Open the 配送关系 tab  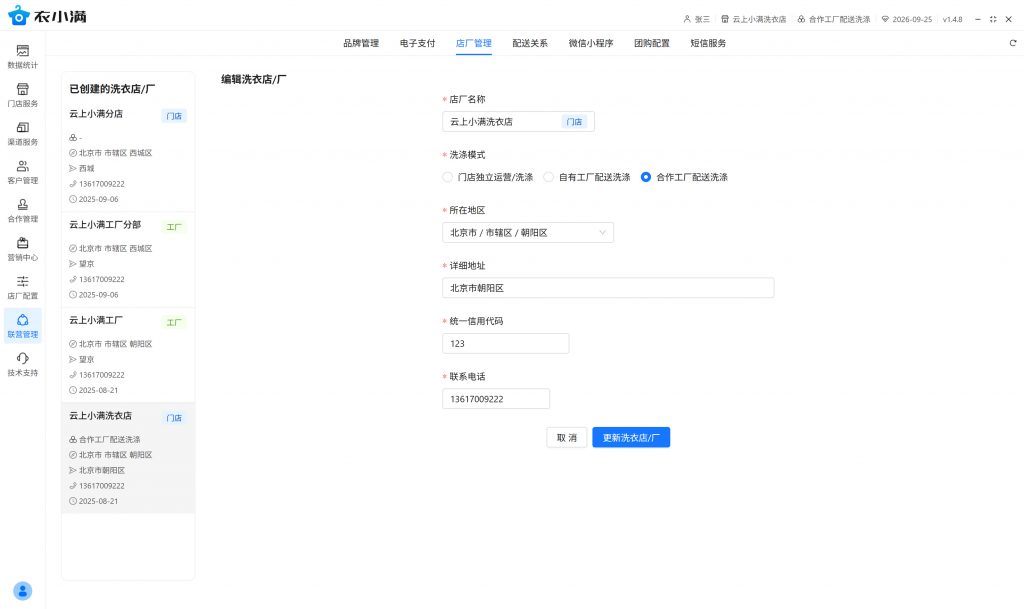[x=530, y=43]
